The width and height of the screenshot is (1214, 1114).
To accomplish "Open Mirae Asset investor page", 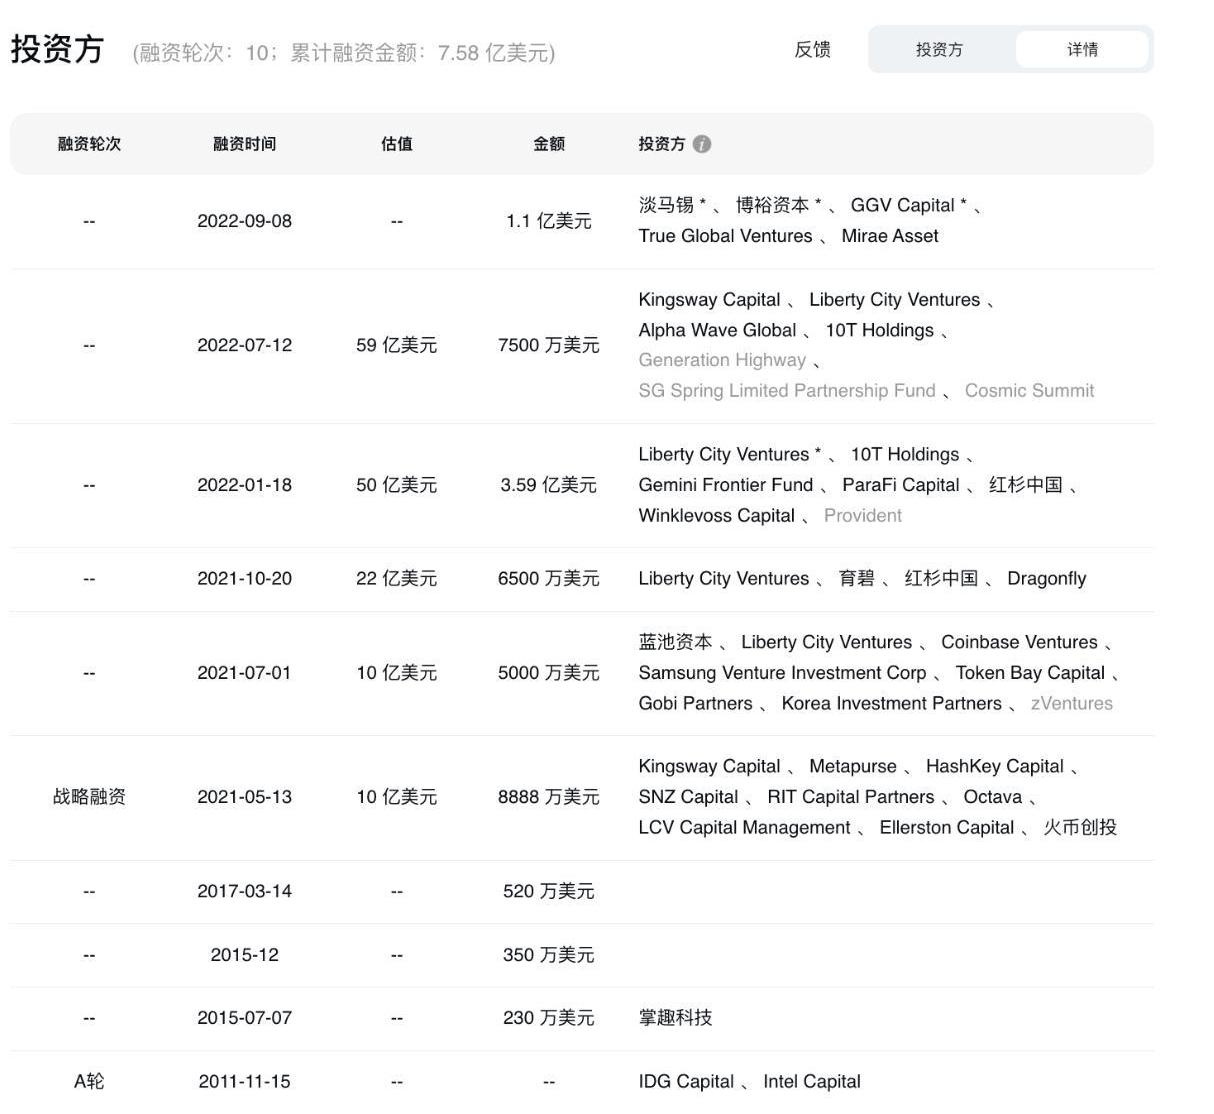I will coord(890,236).
